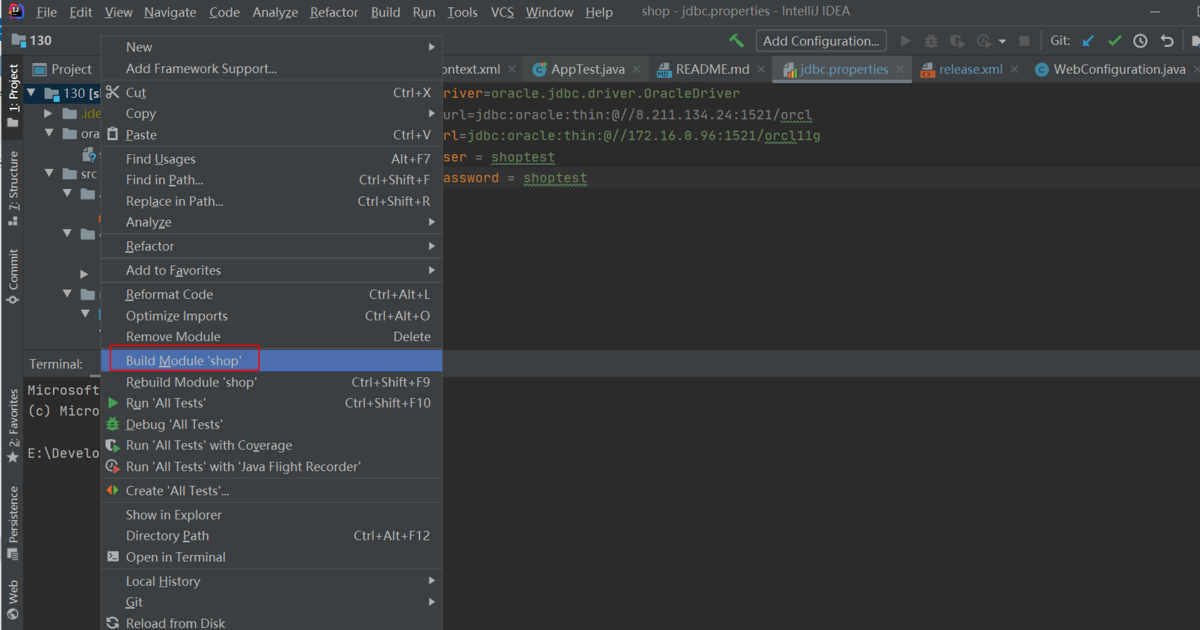Open the VCS menu in menu bar
Viewport: 1200px width, 630px height.
[502, 12]
